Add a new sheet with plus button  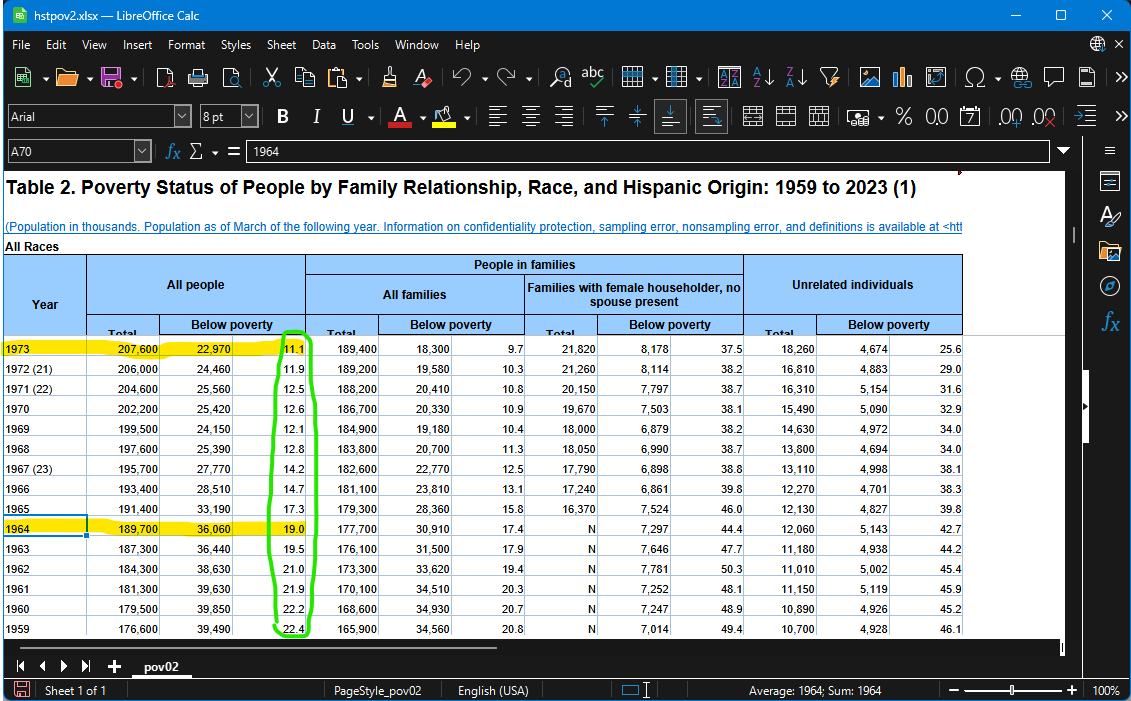tap(114, 667)
